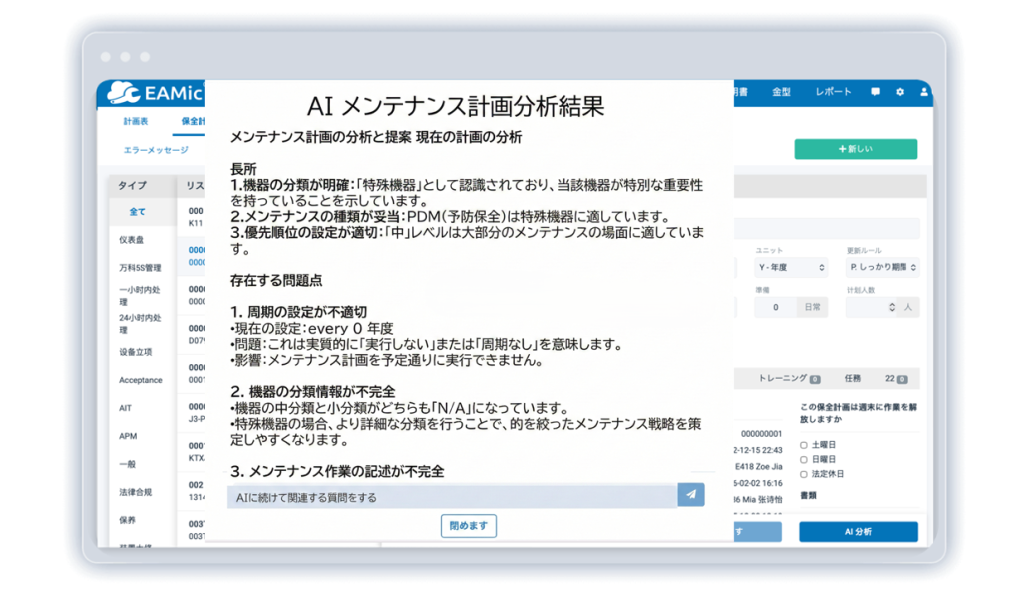Open the 更新ルール dropdown

tap(882, 267)
